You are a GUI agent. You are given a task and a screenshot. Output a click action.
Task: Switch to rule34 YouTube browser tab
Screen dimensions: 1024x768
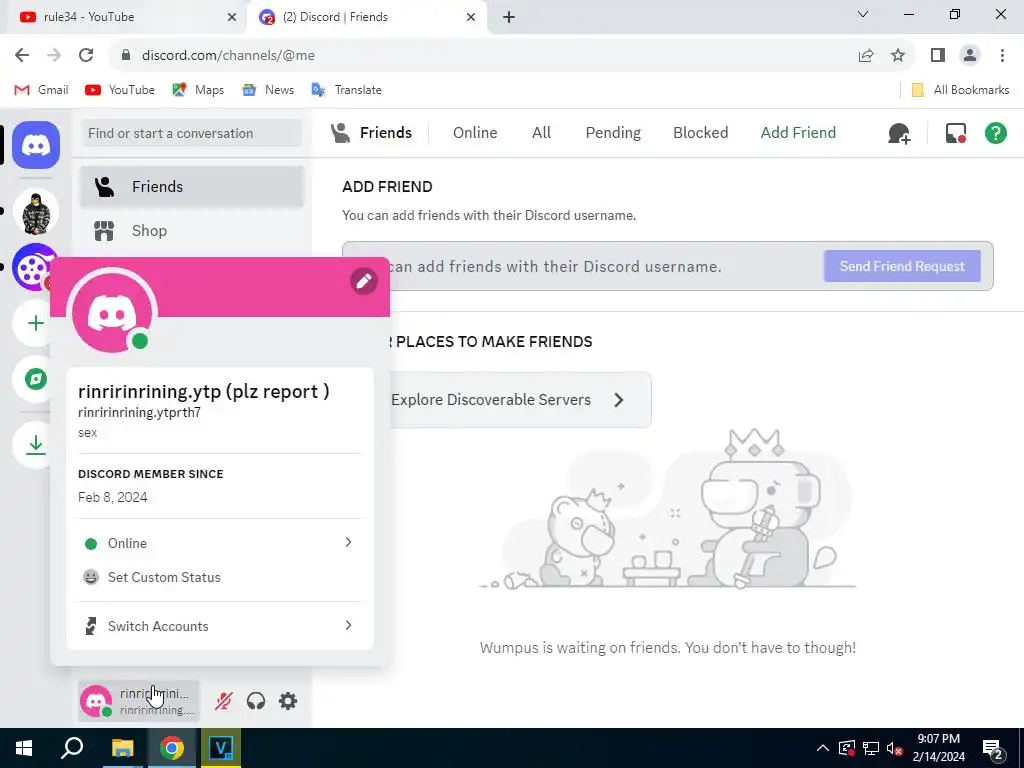(x=124, y=17)
